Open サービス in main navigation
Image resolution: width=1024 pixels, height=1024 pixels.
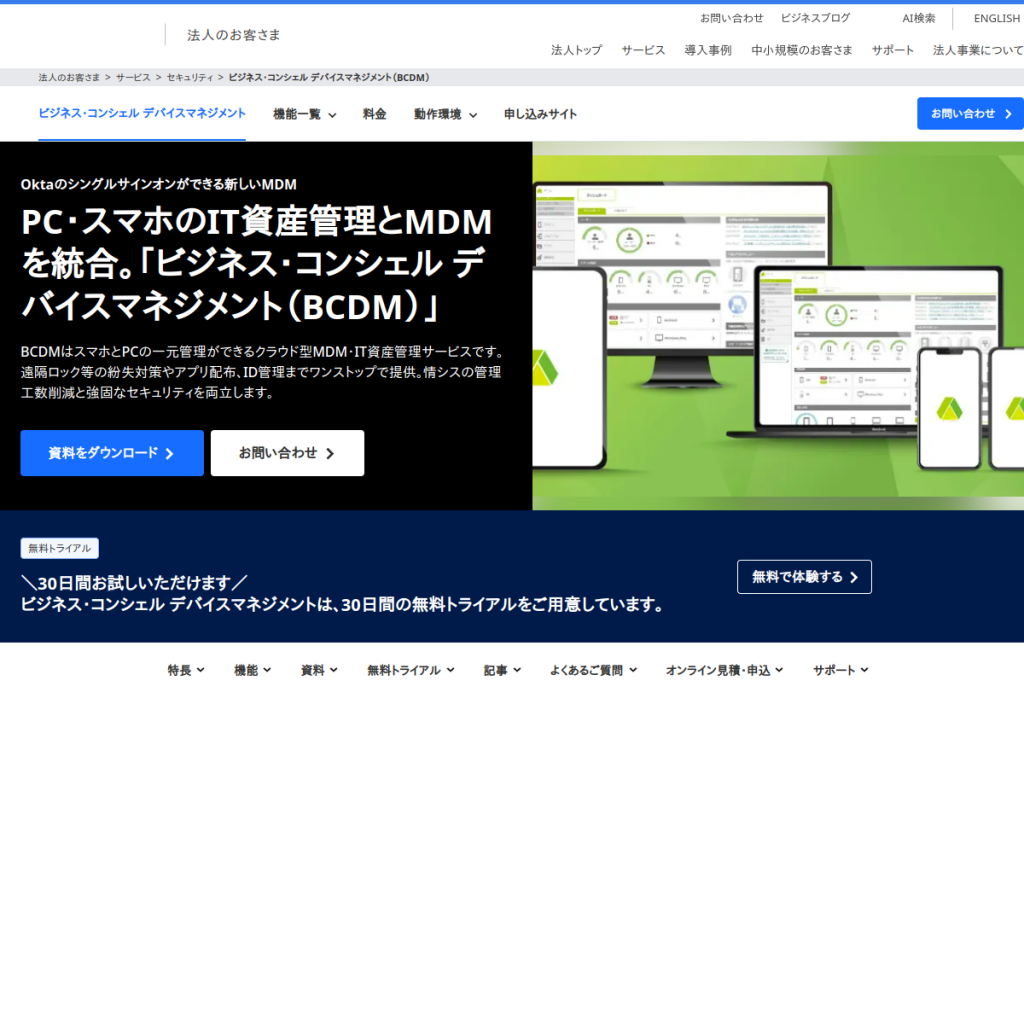643,50
